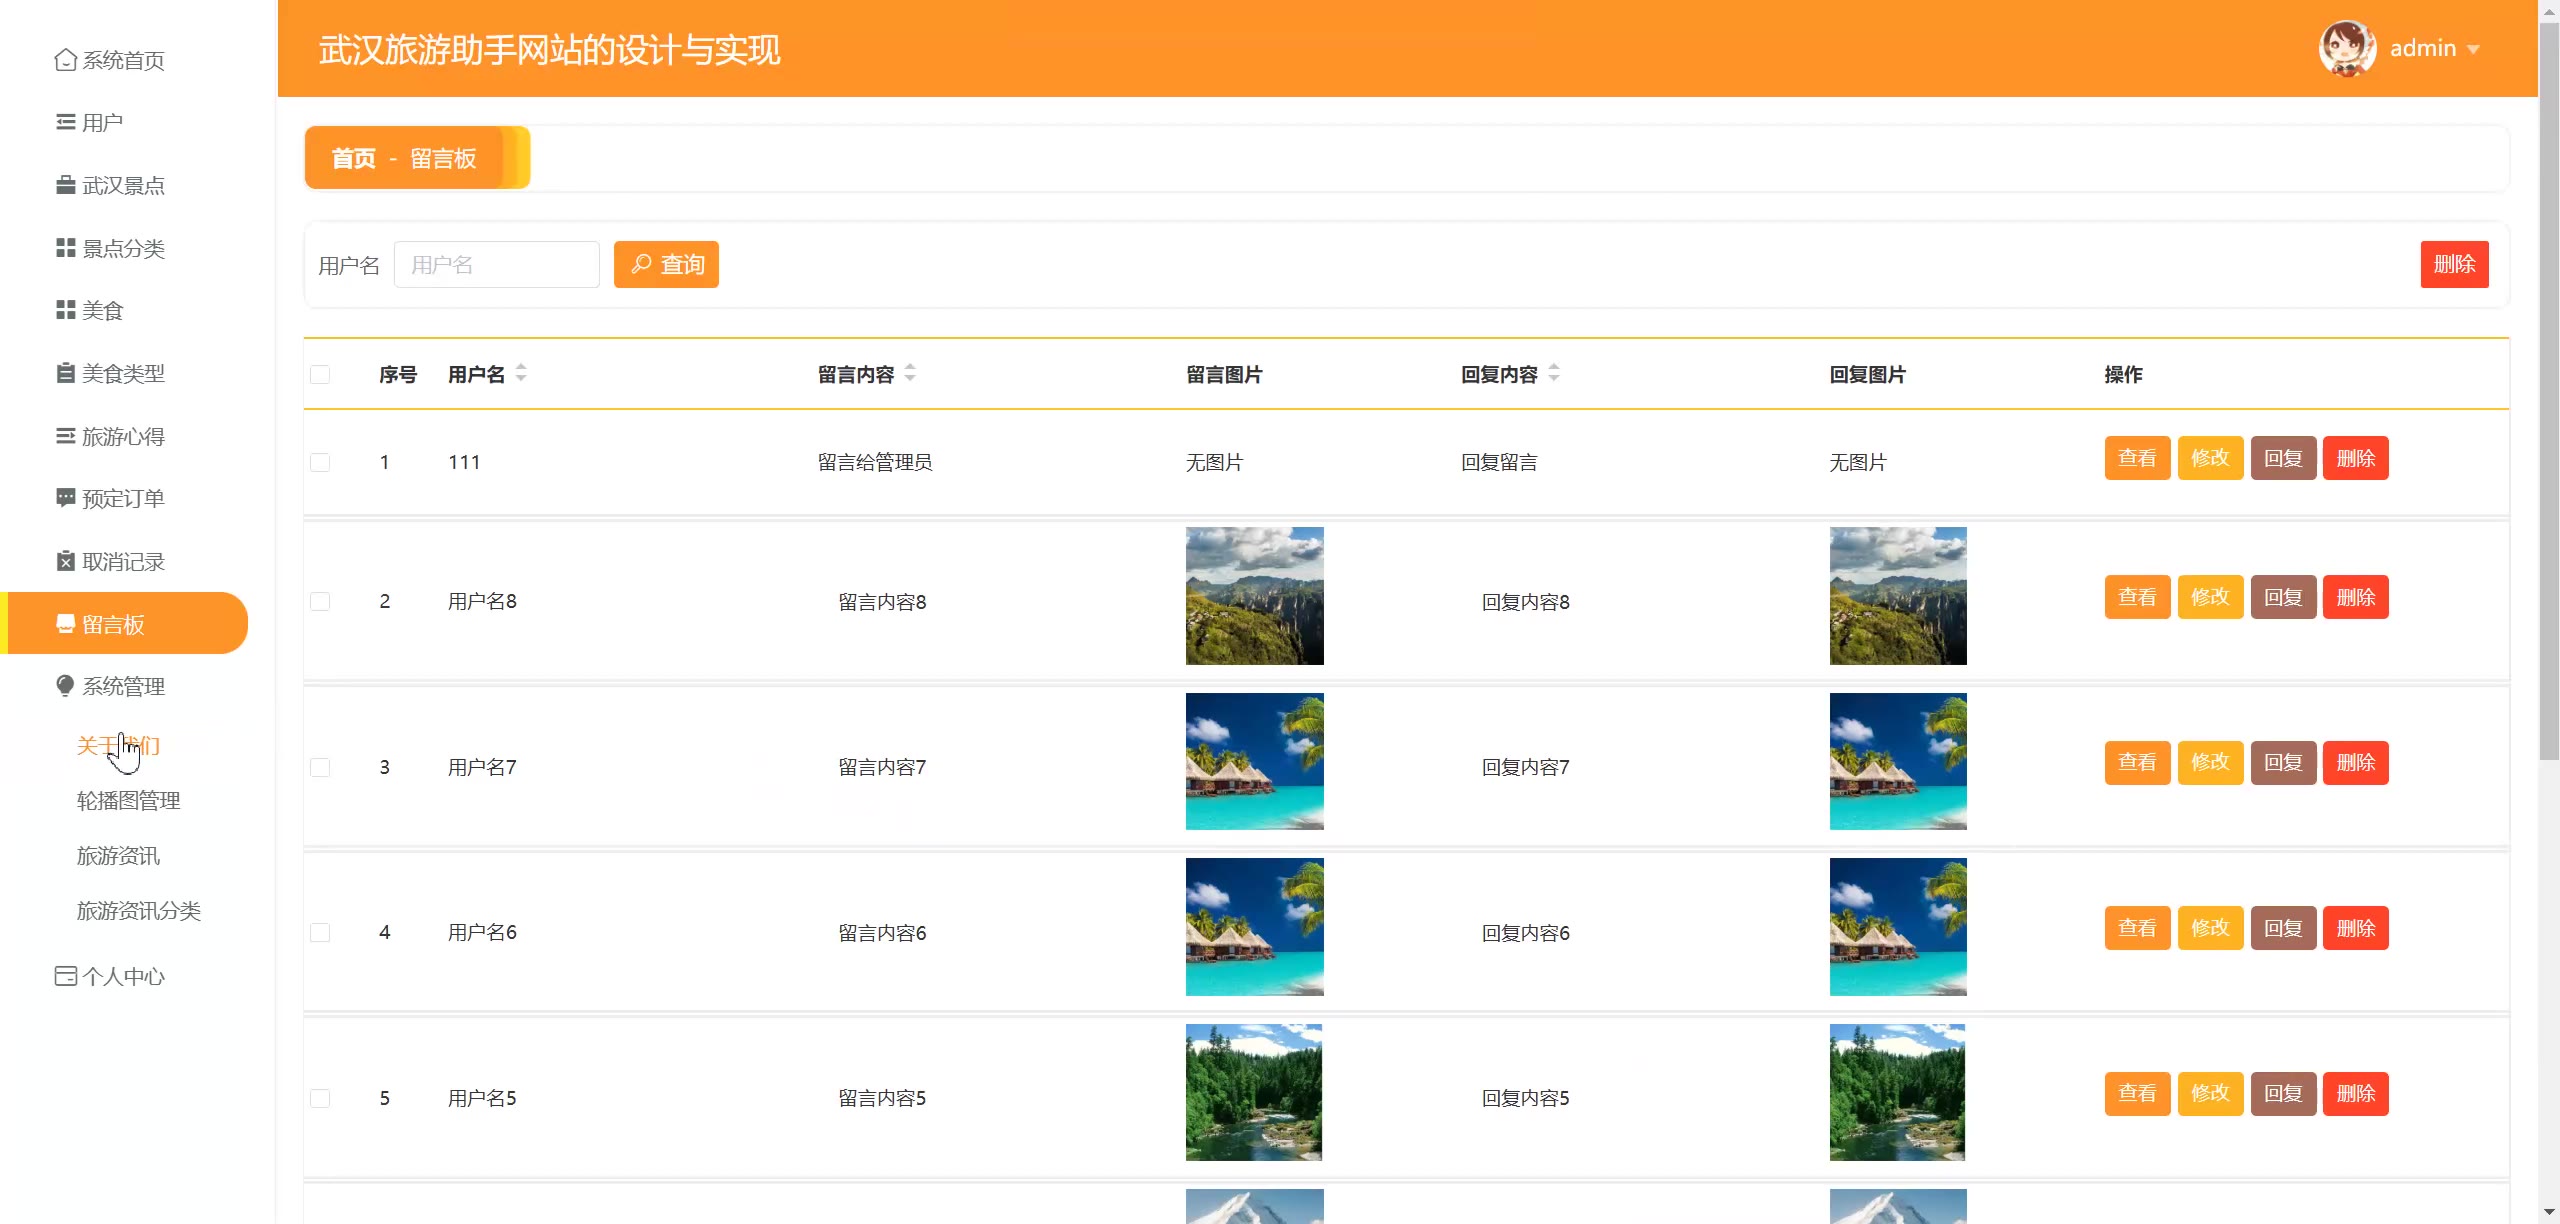Click 回复 button for 用户名7 row

click(x=2283, y=763)
